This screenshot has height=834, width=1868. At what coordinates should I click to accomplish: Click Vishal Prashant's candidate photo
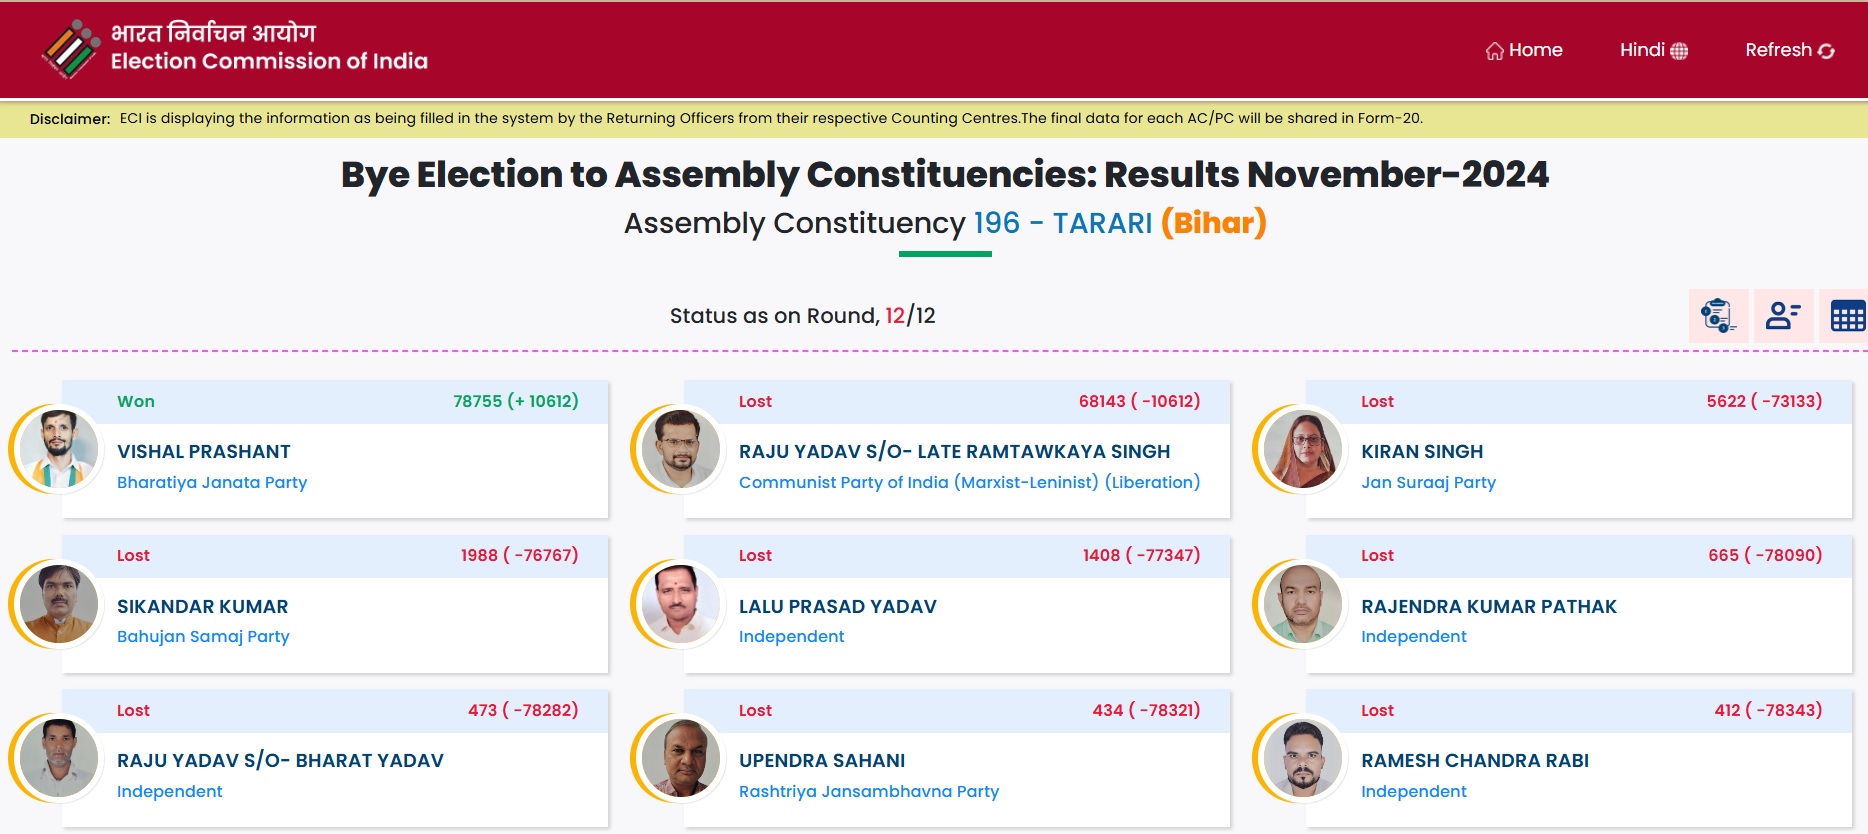(59, 449)
